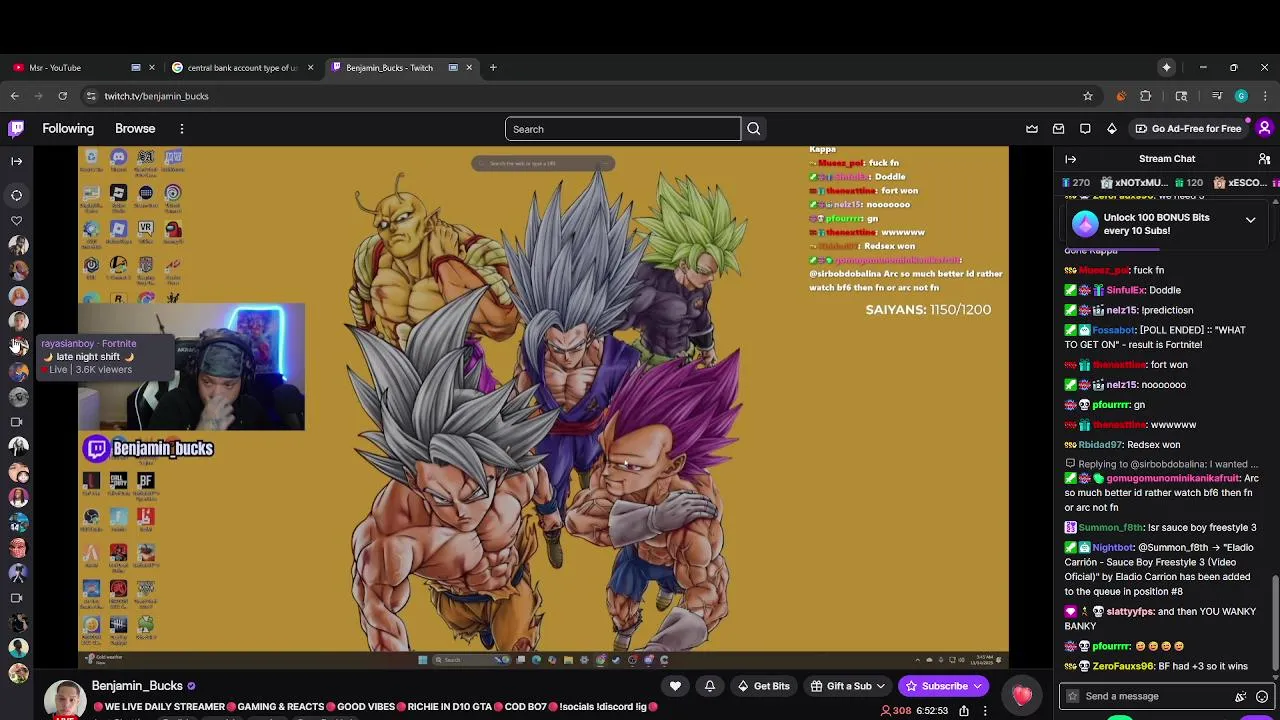This screenshot has height=720, width=1280.
Task: Click SinfulEx username in chat
Action: 1125,290
